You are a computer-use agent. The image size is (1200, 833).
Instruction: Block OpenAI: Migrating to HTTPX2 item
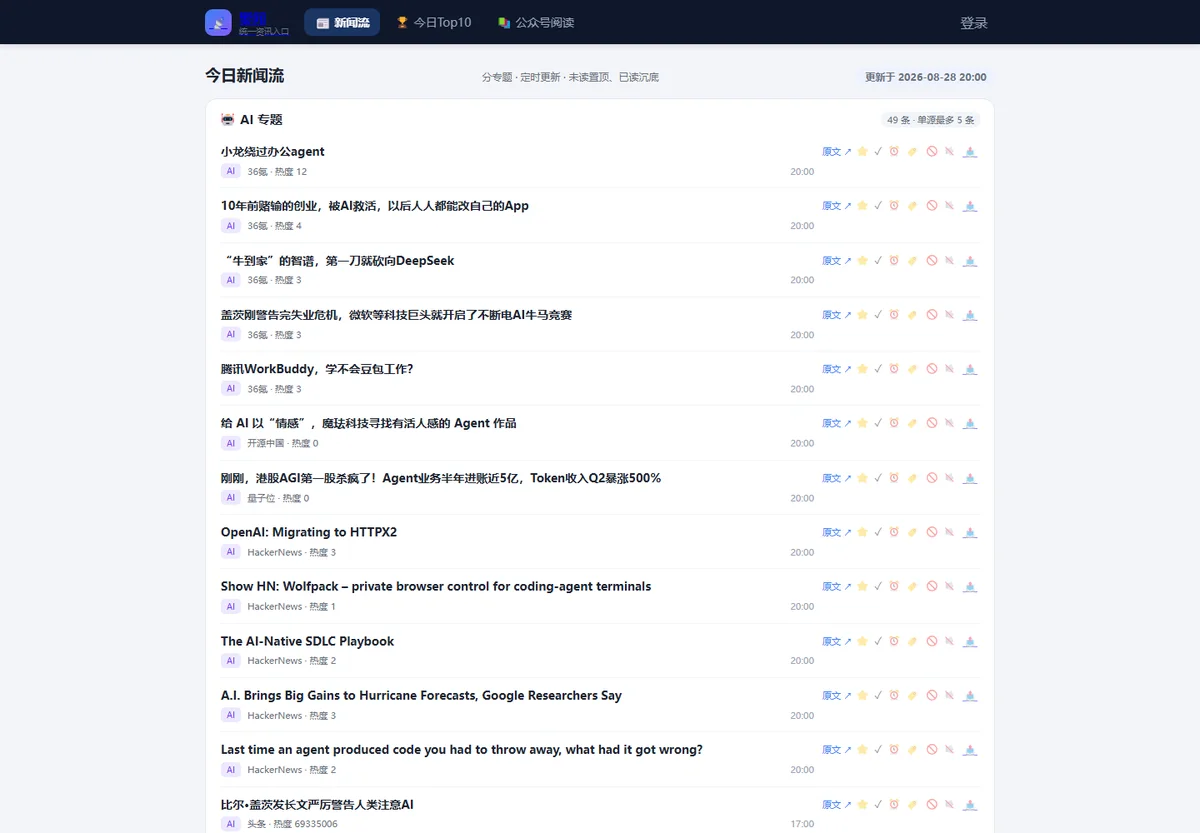click(x=931, y=532)
